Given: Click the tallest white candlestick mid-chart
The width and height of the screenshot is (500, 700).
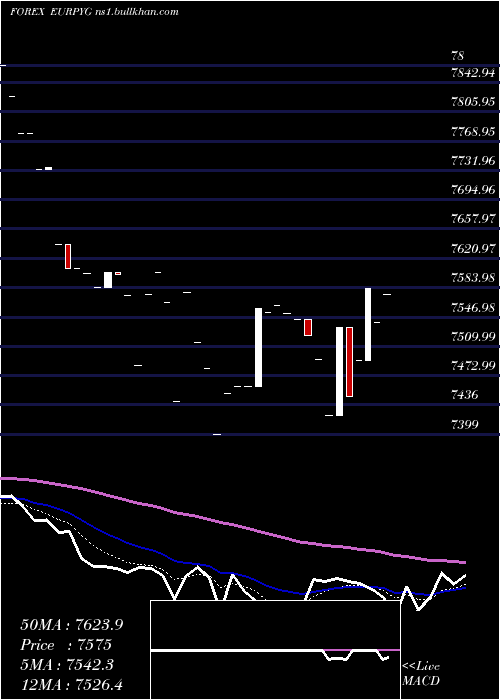Looking at the screenshot, I should (339, 371).
